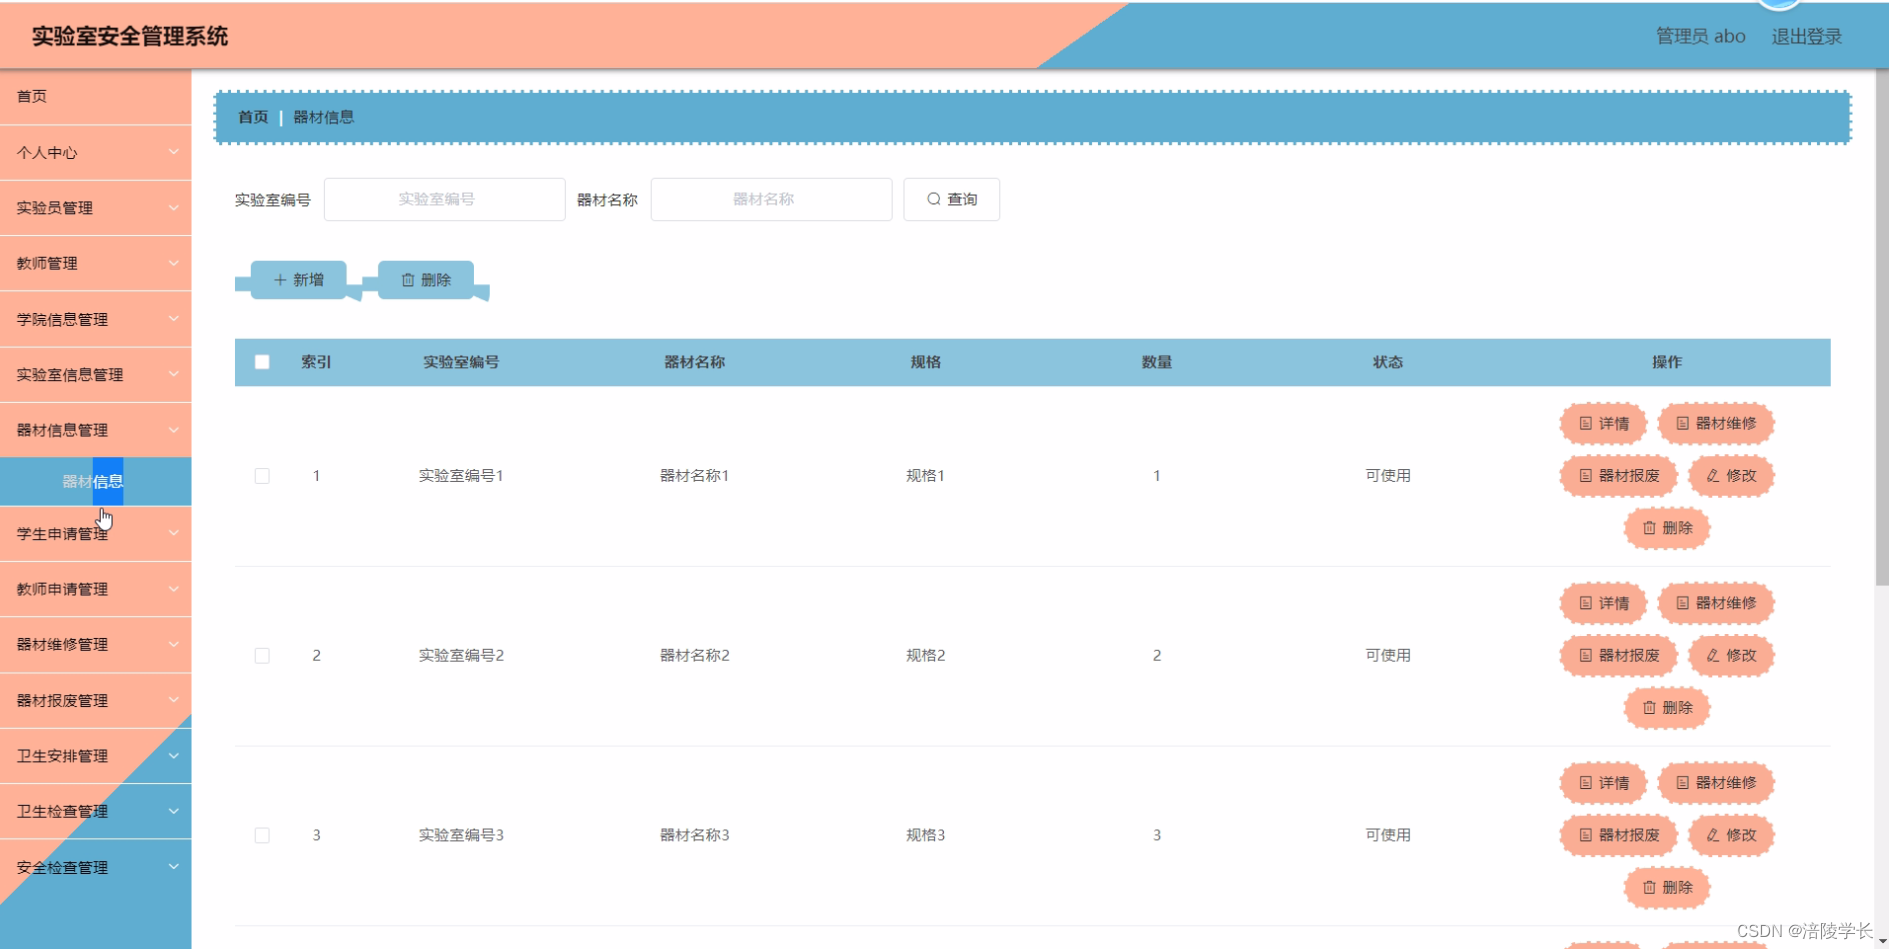Click 退出登录 to log out
1889x949 pixels.
coord(1806,36)
